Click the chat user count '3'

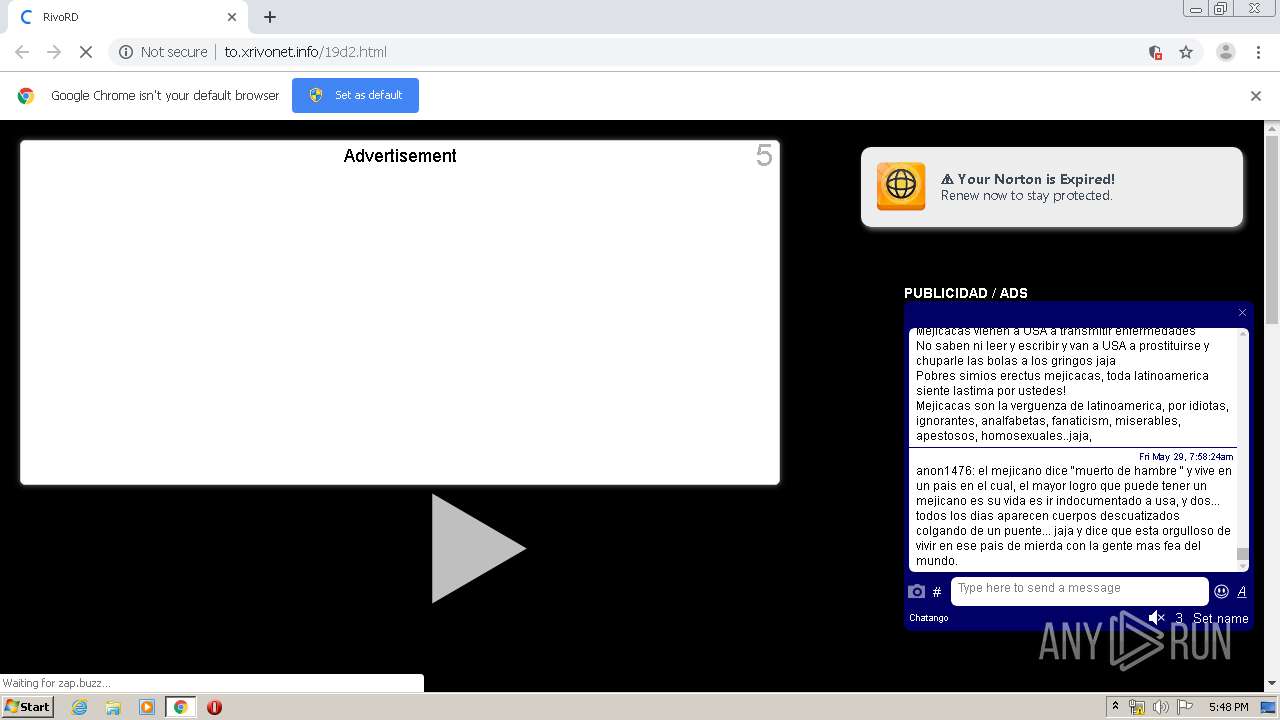1178,618
